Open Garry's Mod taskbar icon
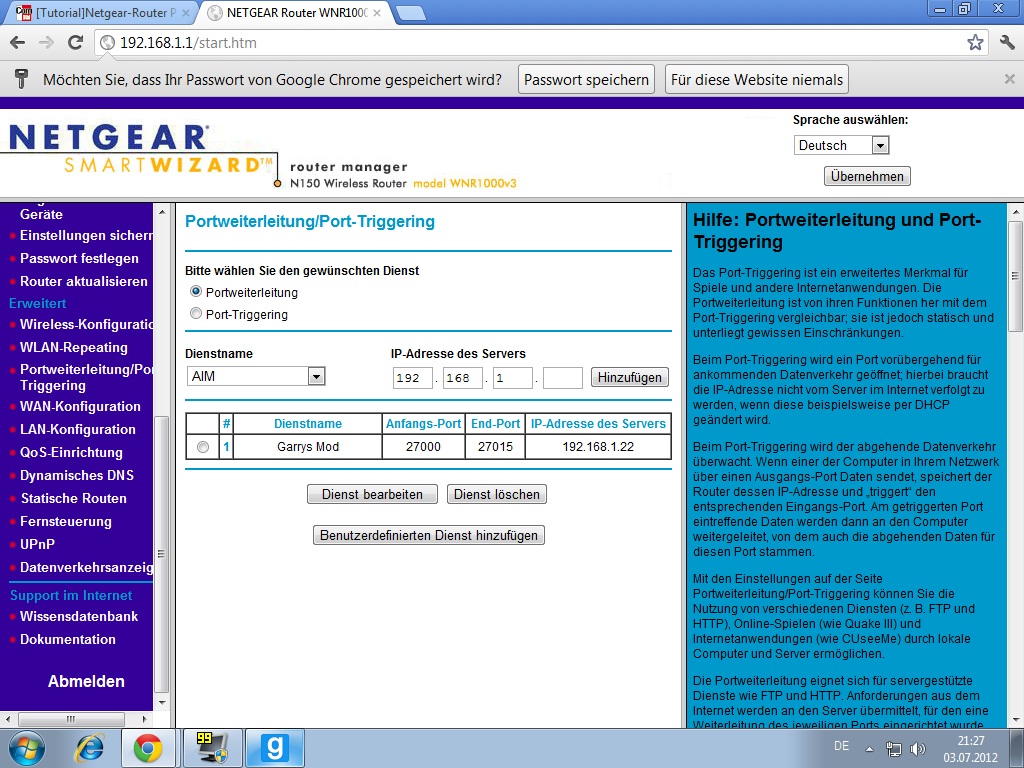Screen dimensions: 1024x768 274,748
